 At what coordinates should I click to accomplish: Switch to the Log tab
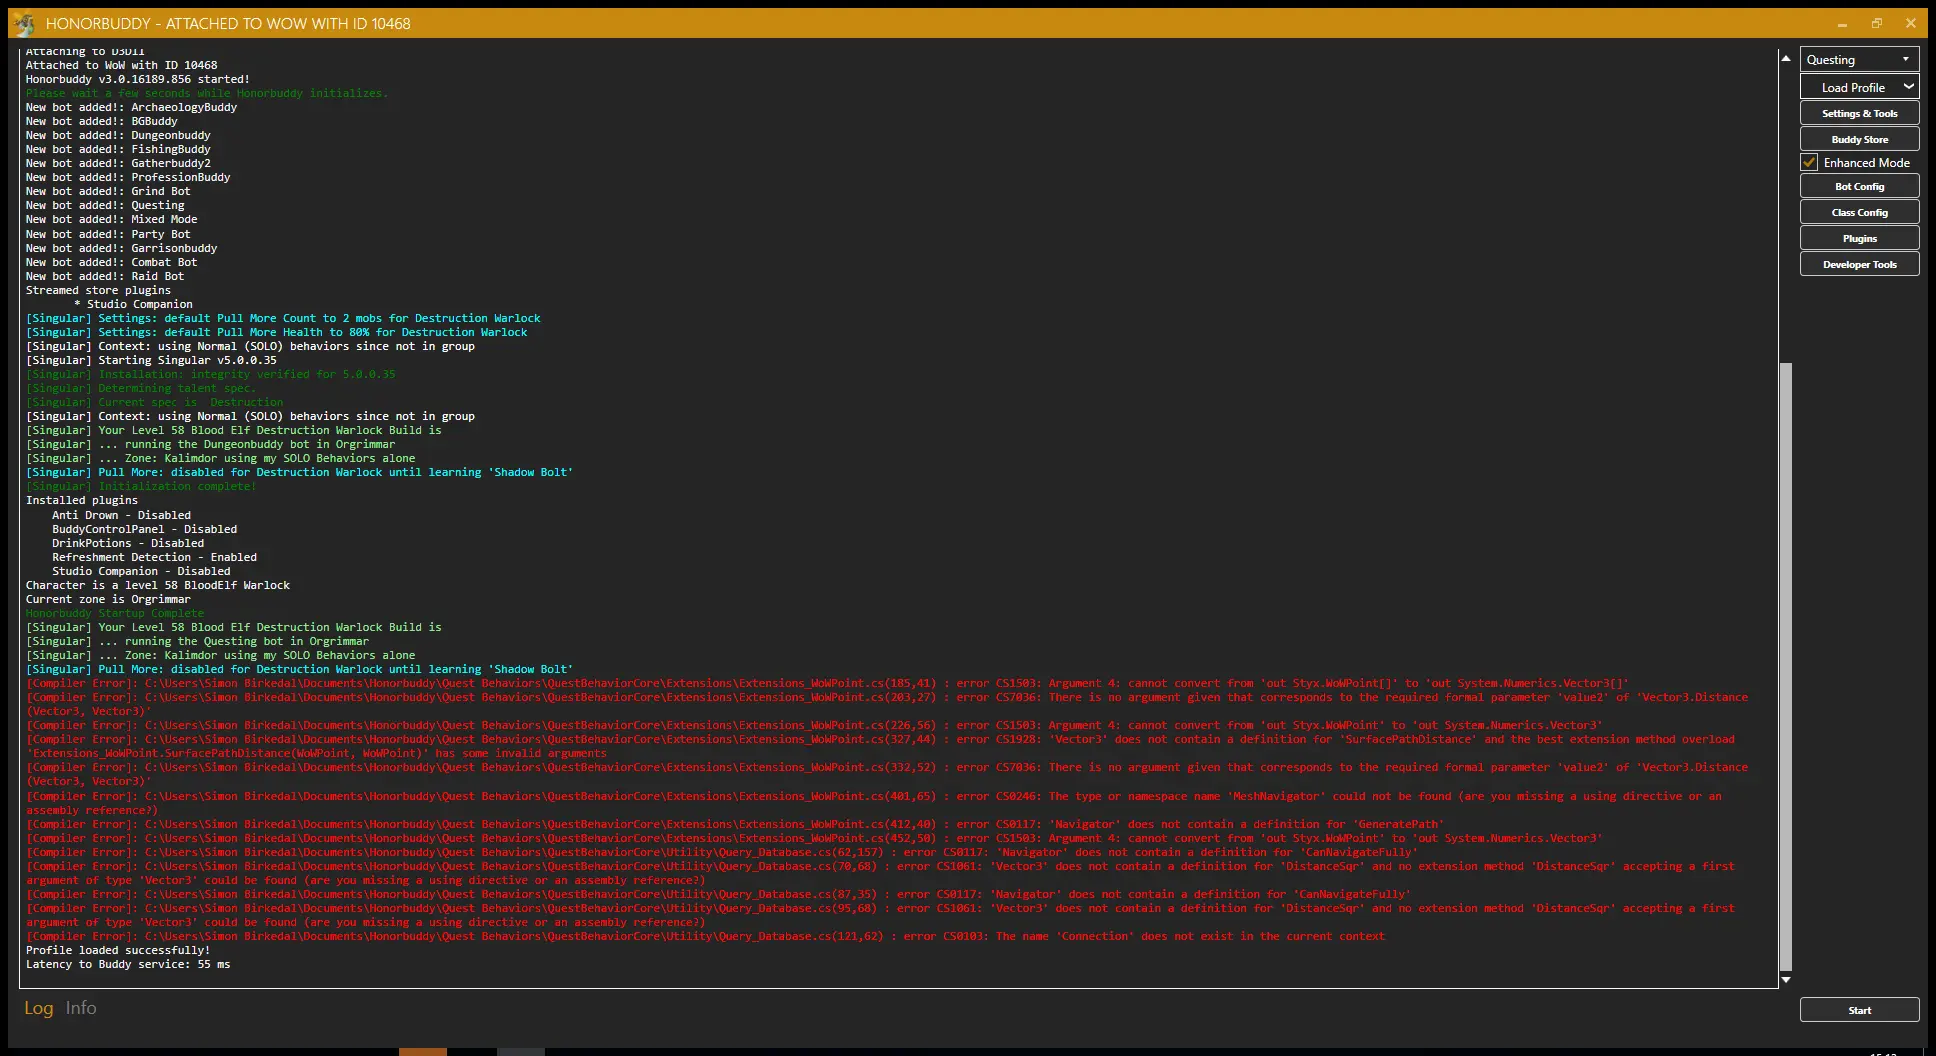tap(39, 1008)
